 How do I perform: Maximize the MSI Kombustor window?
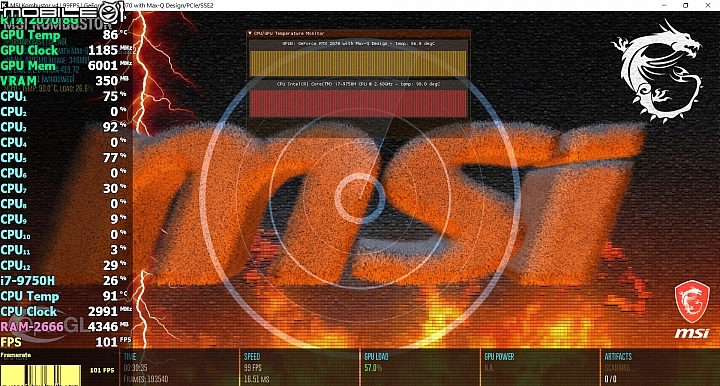coord(686,6)
